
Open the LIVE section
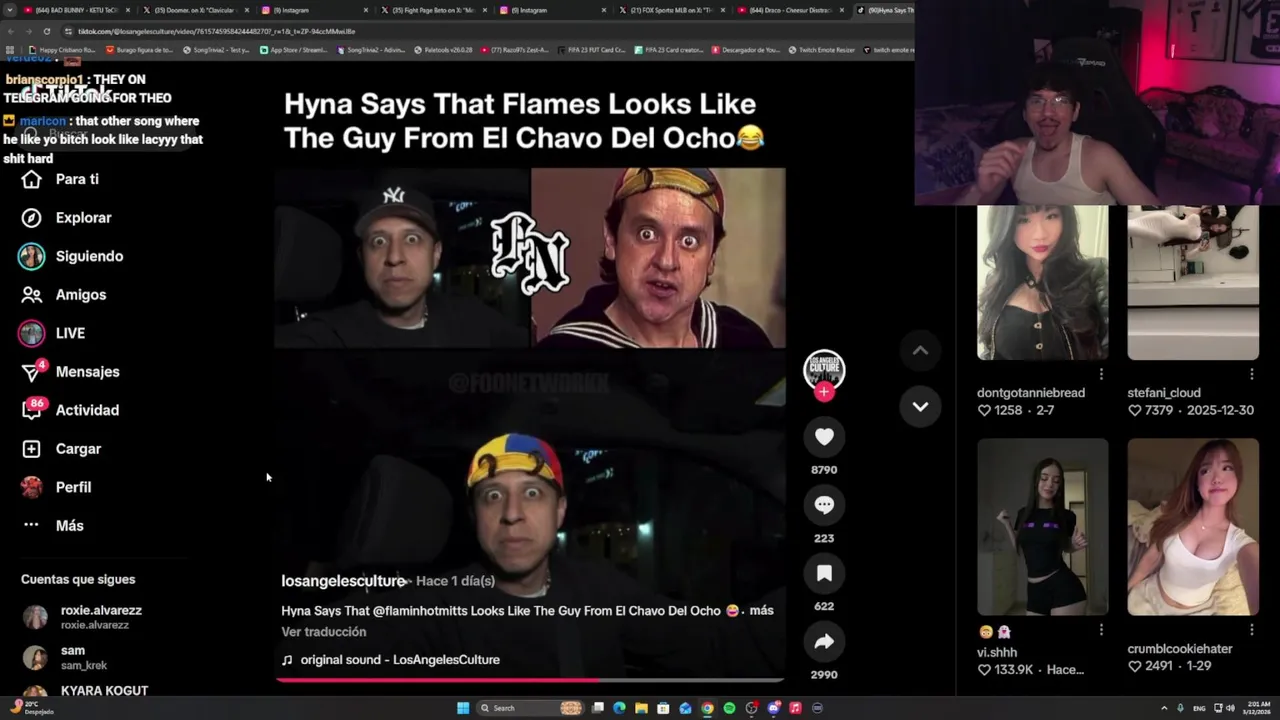[52, 333]
